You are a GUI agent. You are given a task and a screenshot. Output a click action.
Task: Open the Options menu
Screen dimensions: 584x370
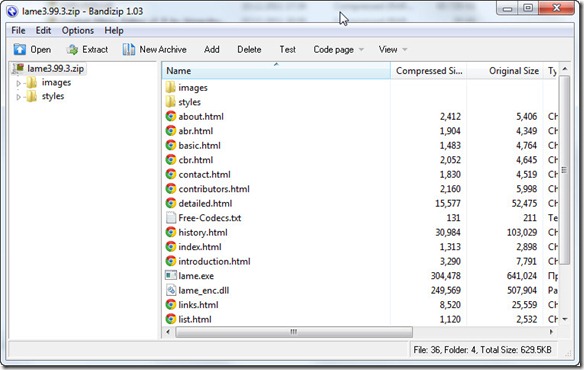coord(77,31)
